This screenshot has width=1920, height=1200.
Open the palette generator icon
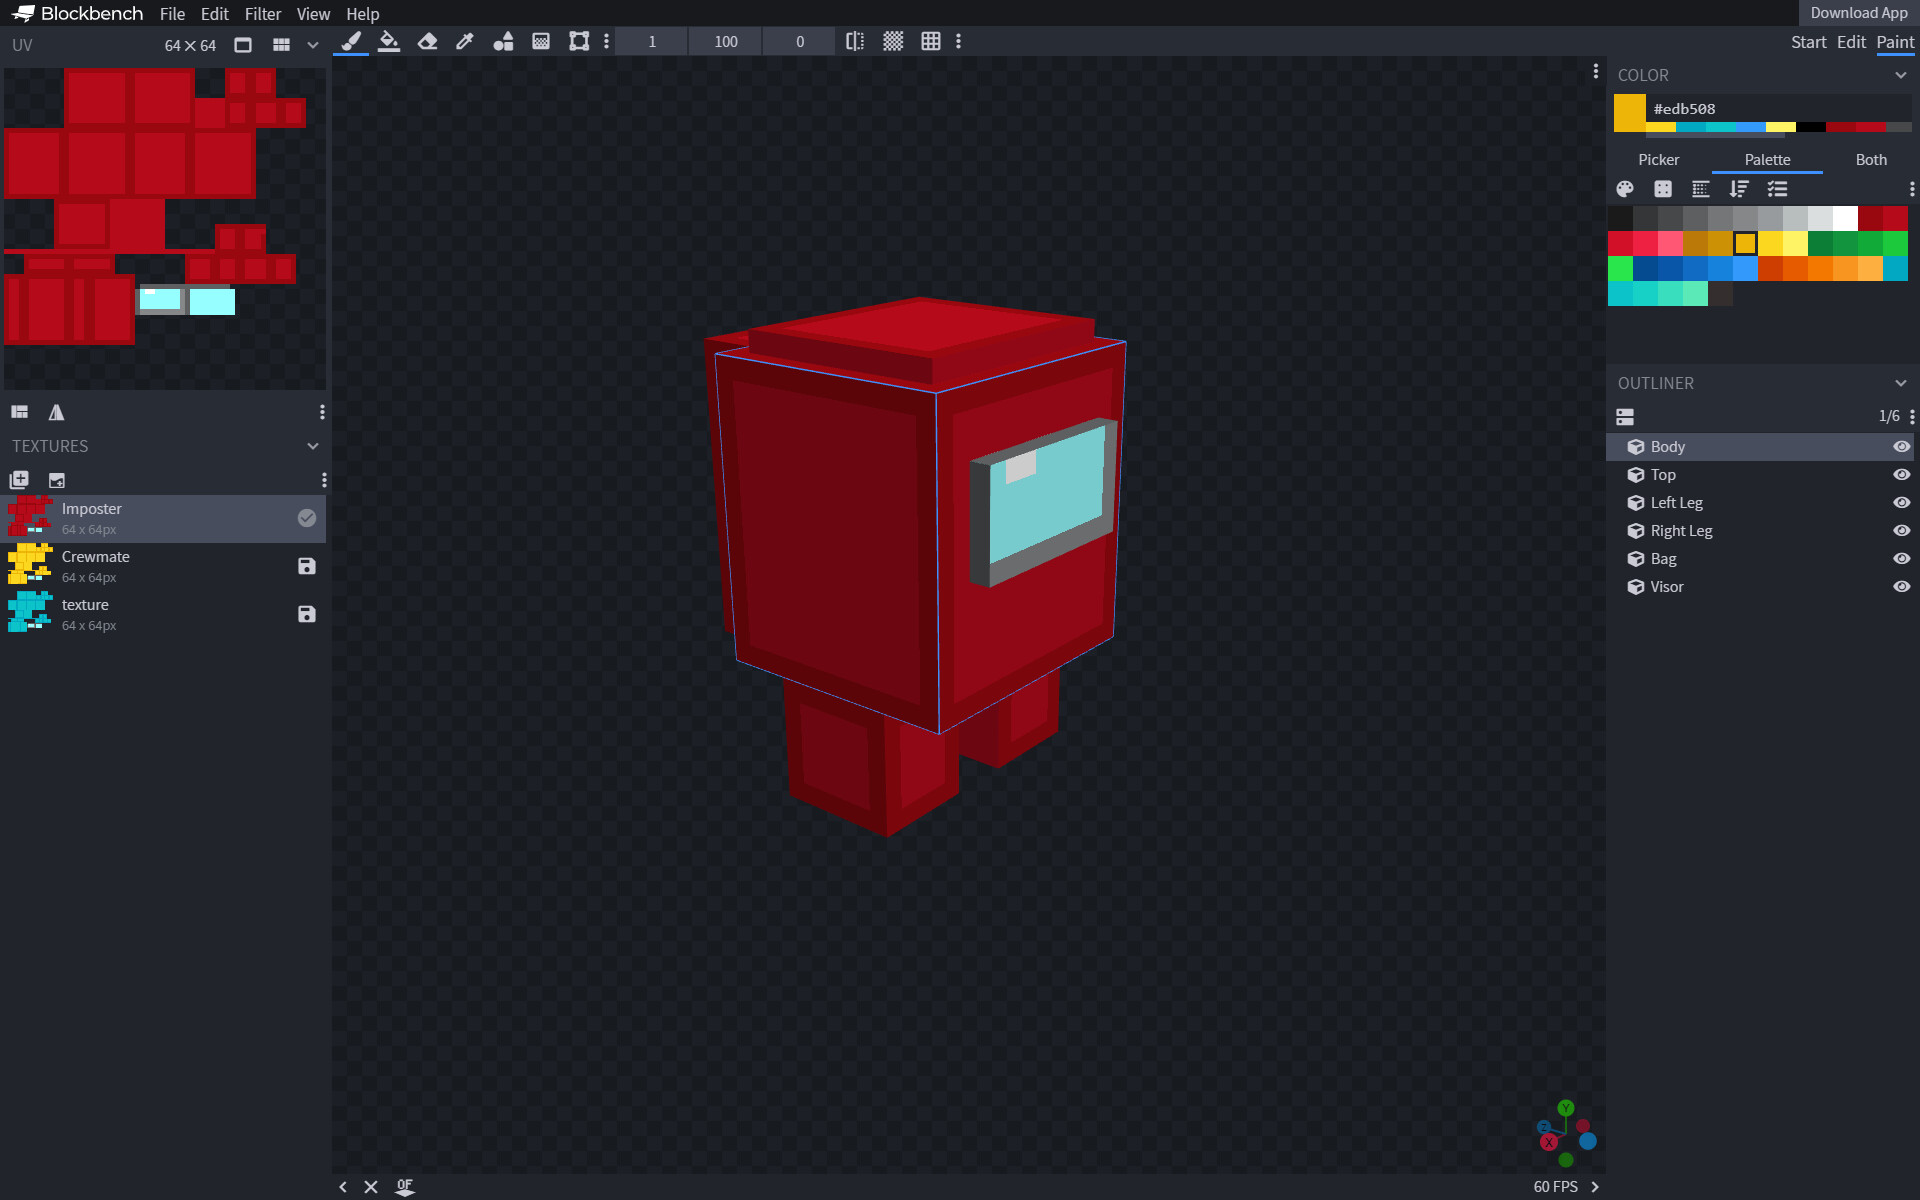pyautogui.click(x=1625, y=189)
